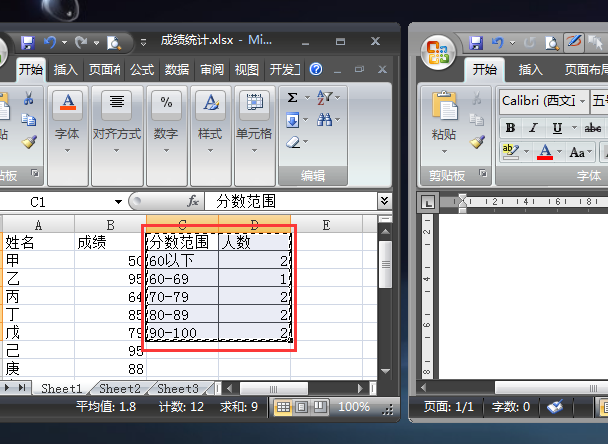608x444 pixels.
Task: Open the Number group dropdown in Excel
Action: tap(166, 150)
